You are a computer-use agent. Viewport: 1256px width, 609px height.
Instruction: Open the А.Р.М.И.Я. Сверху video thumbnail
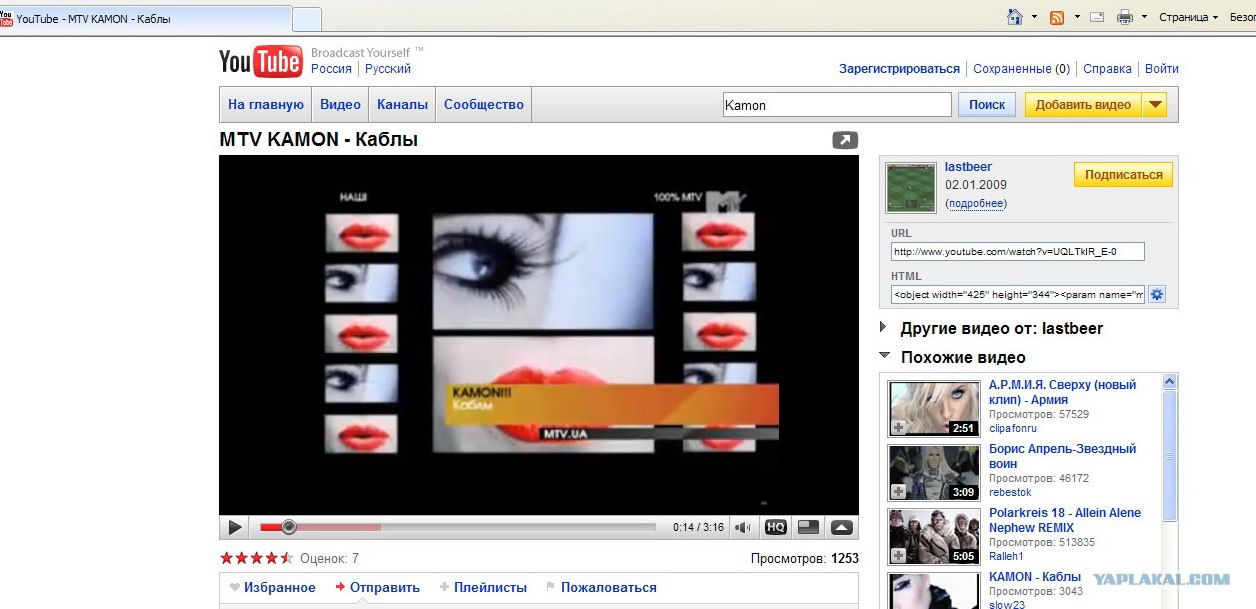tap(934, 408)
